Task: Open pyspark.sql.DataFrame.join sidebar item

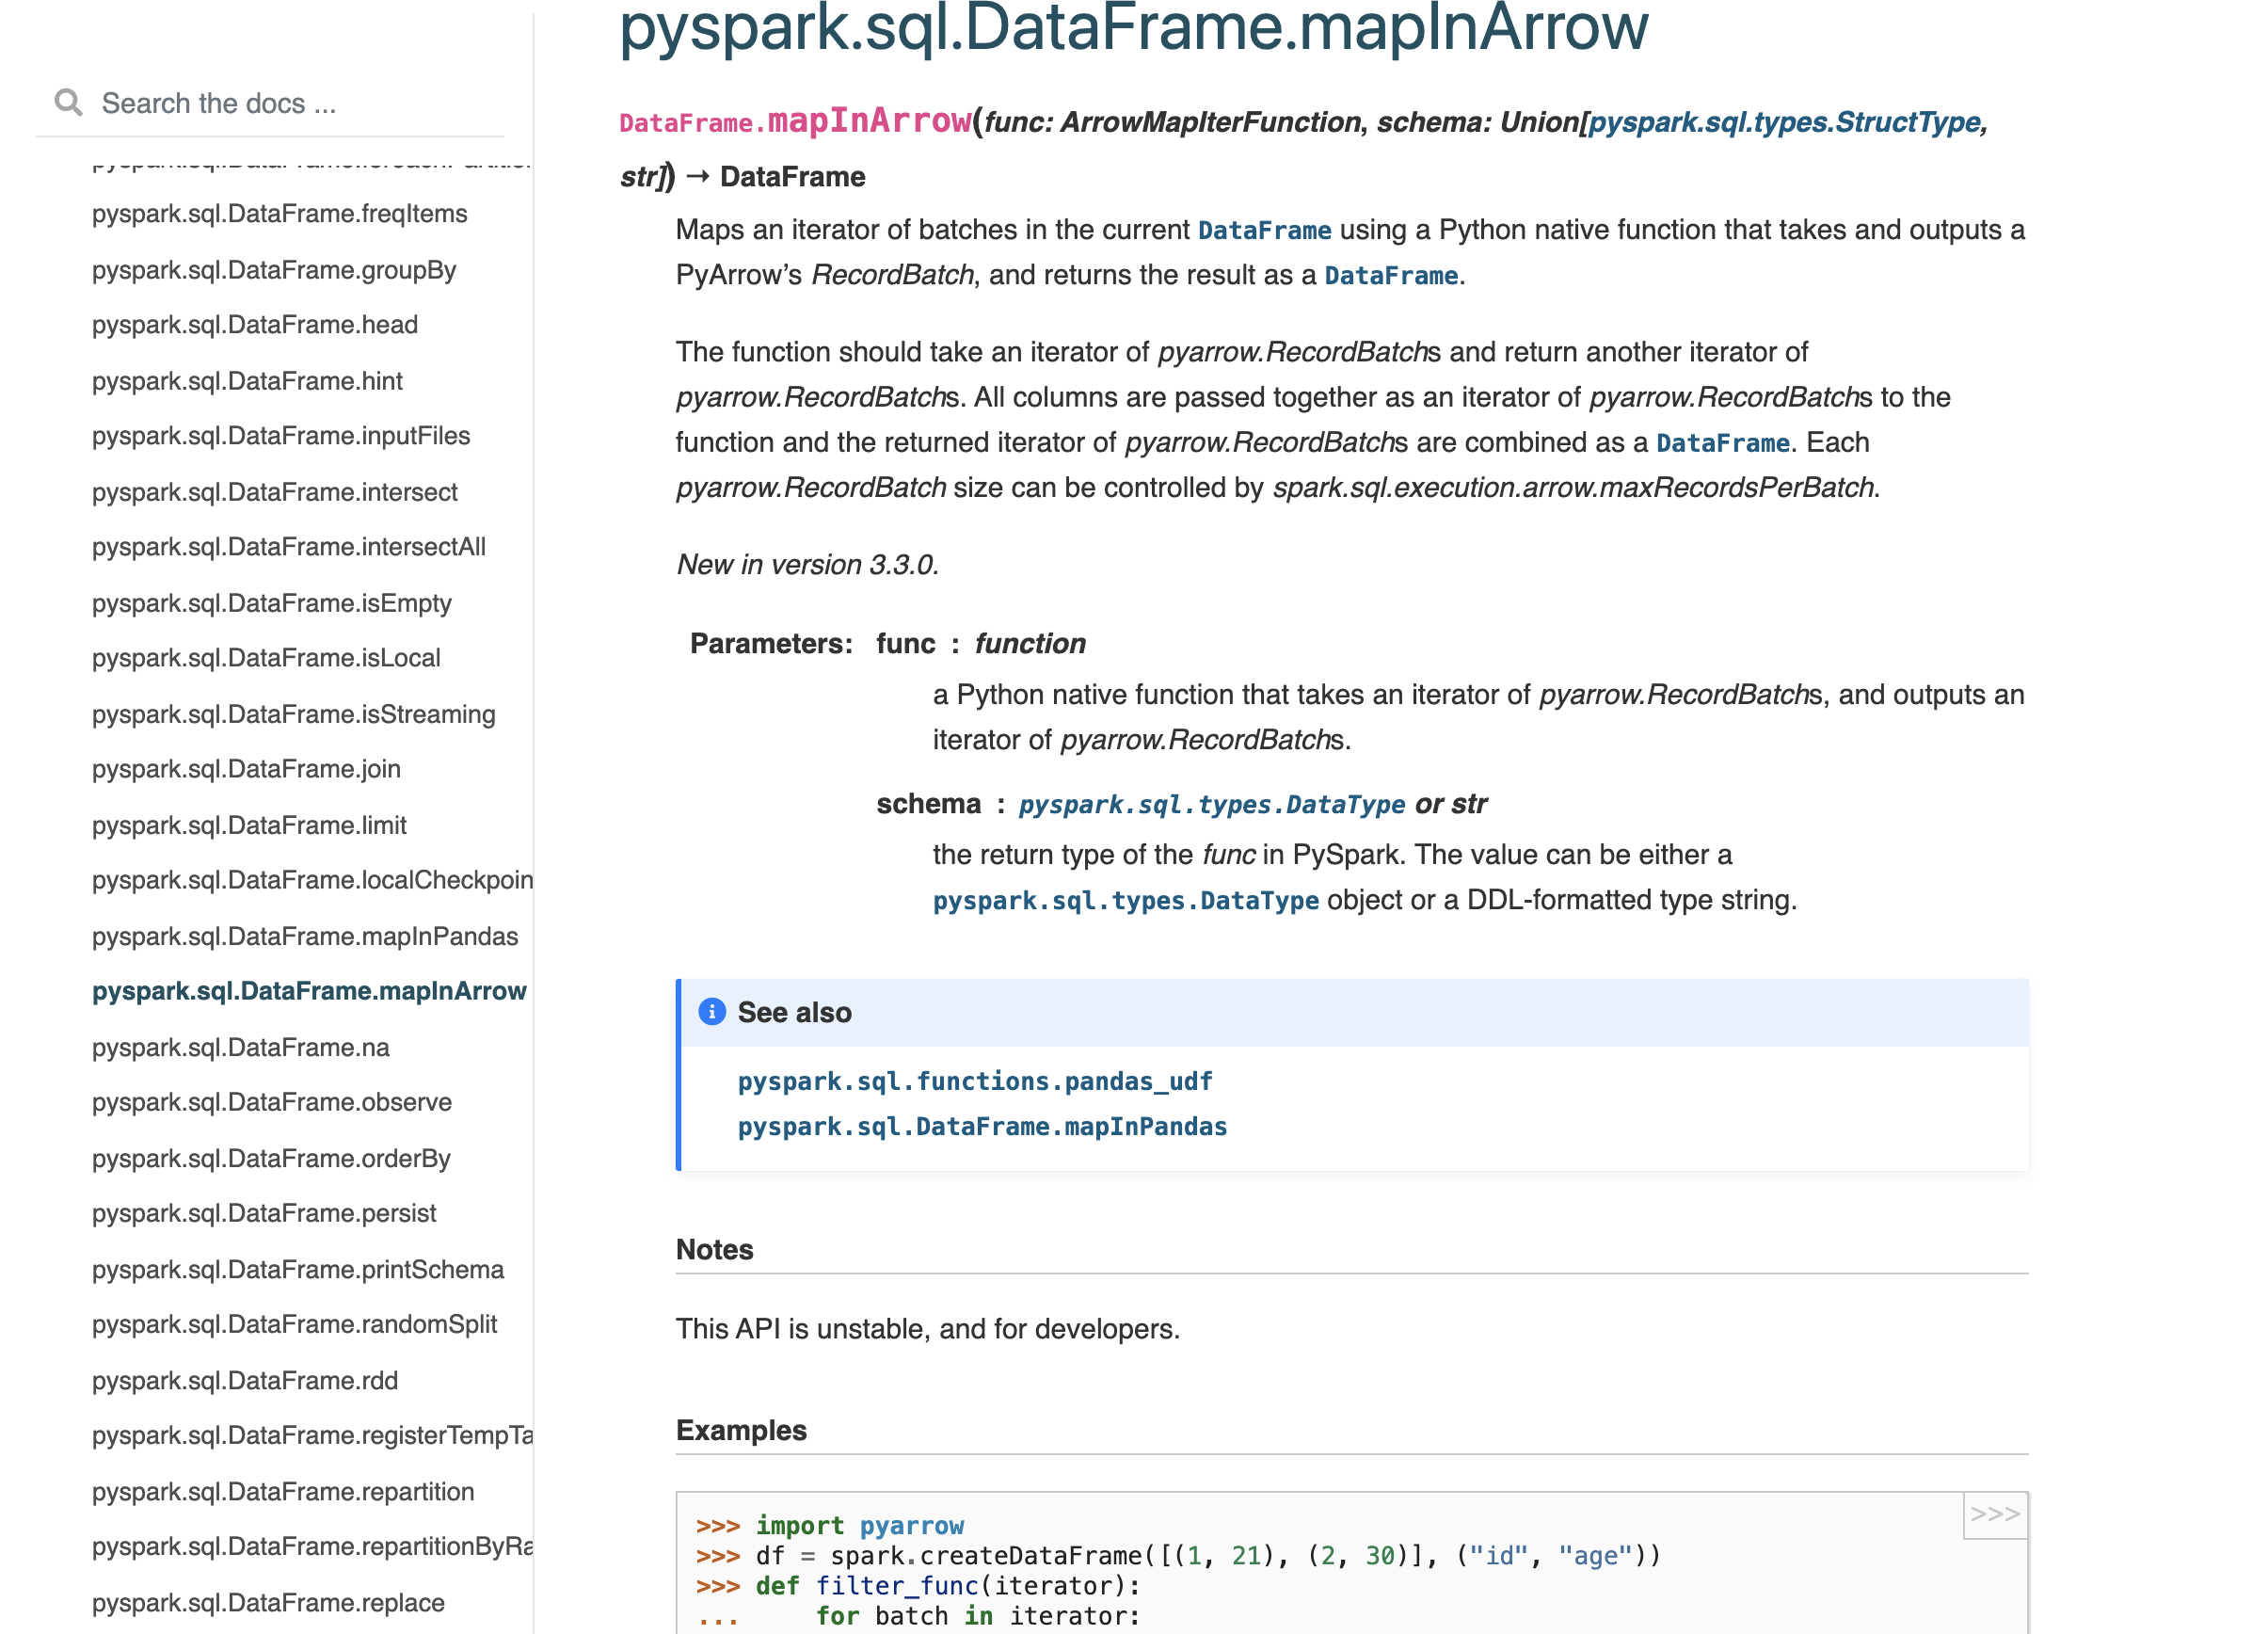Action: coord(246,769)
